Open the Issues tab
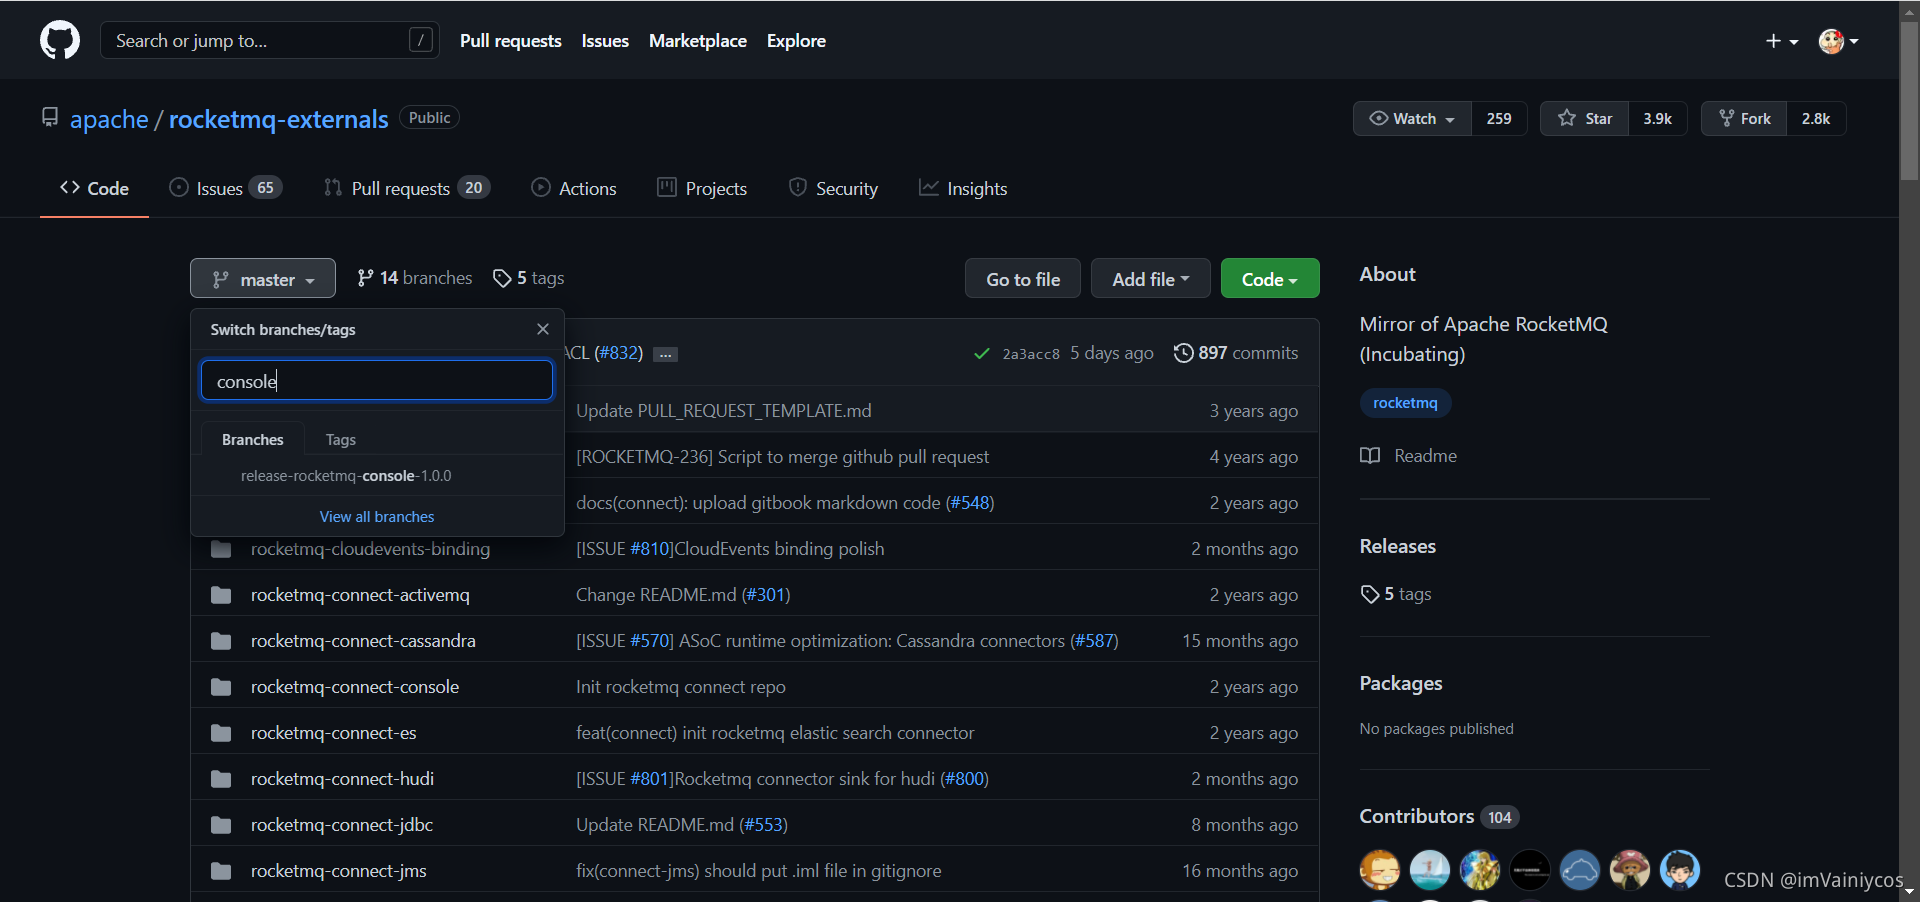This screenshot has width=1920, height=902. [x=226, y=188]
